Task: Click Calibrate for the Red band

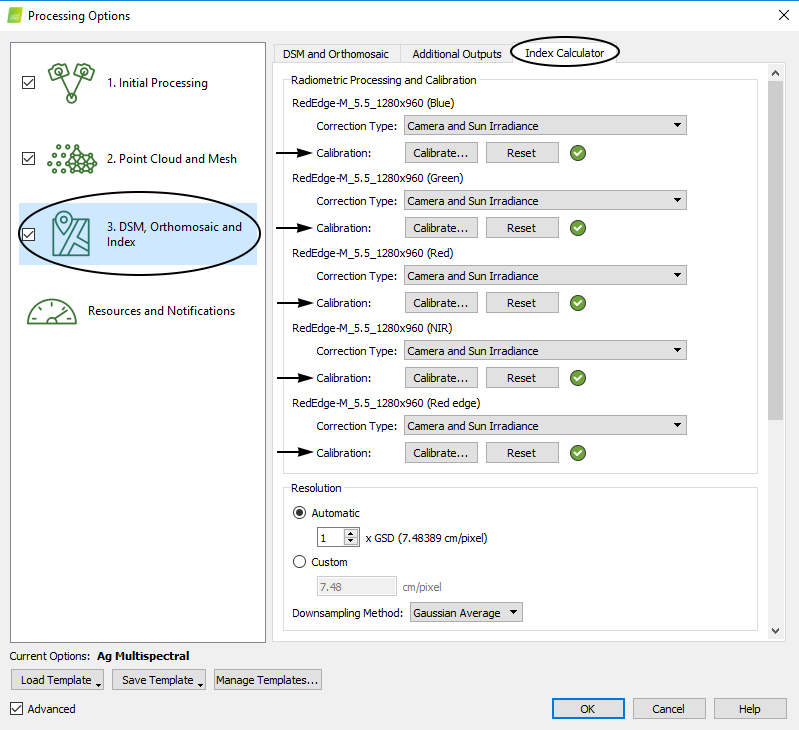Action: coord(441,303)
